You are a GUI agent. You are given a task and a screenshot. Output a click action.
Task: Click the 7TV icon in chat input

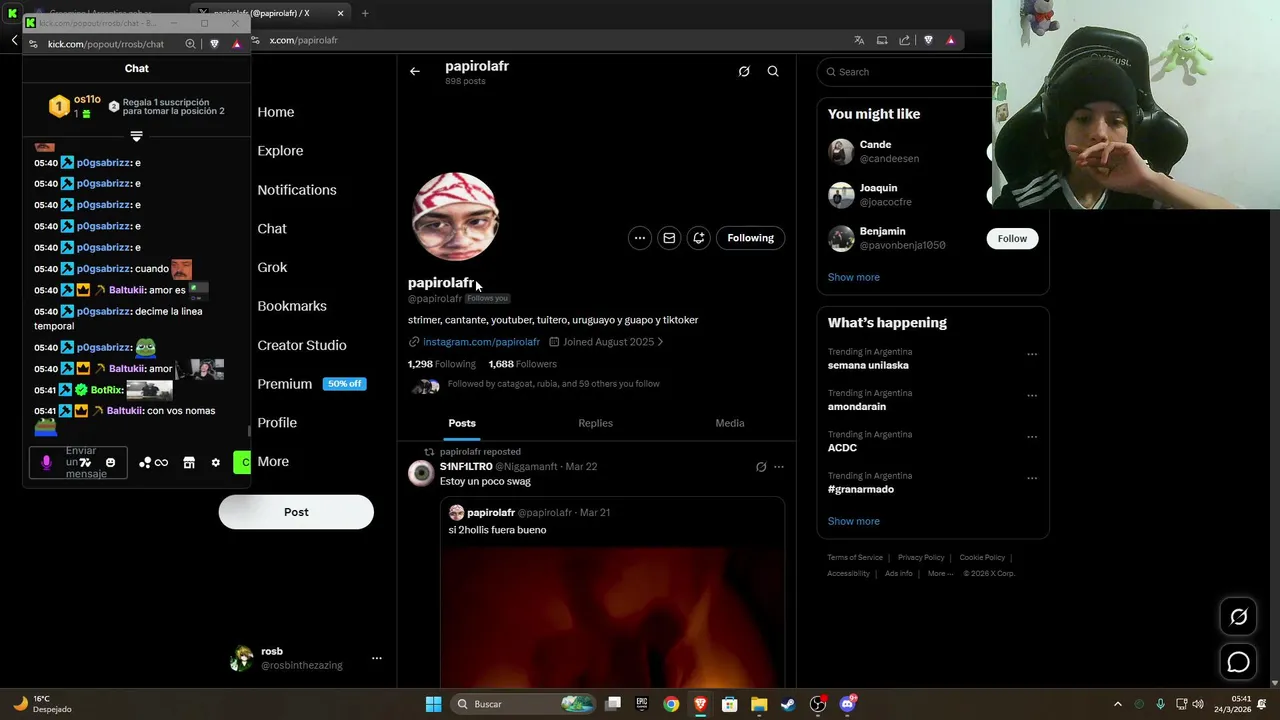point(86,462)
